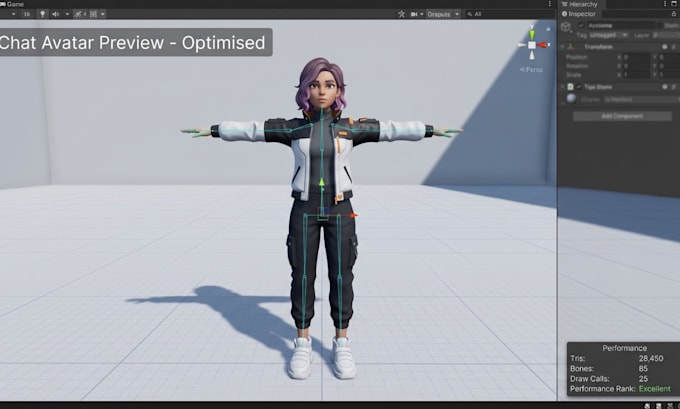
Task: Click the Rotation X field
Action: (x=636, y=66)
